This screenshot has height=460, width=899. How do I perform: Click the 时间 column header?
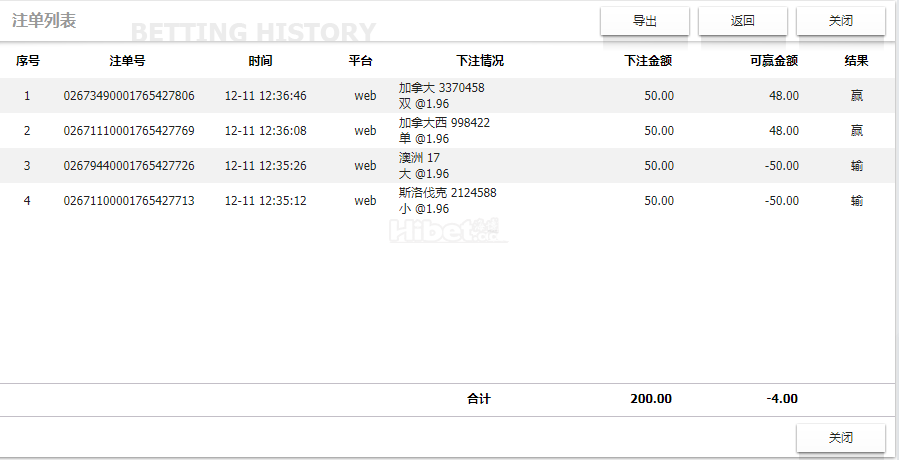(260, 61)
